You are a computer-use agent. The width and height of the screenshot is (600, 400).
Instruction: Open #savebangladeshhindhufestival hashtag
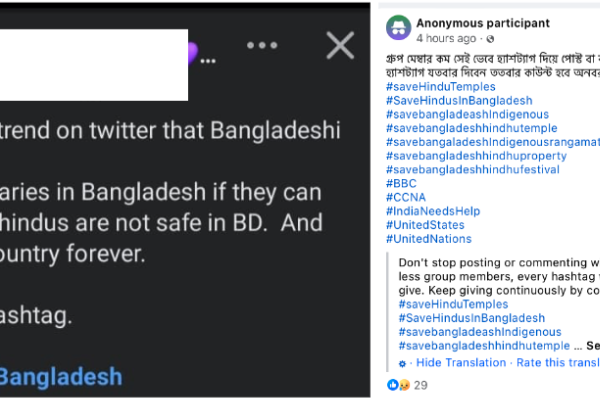pos(473,170)
